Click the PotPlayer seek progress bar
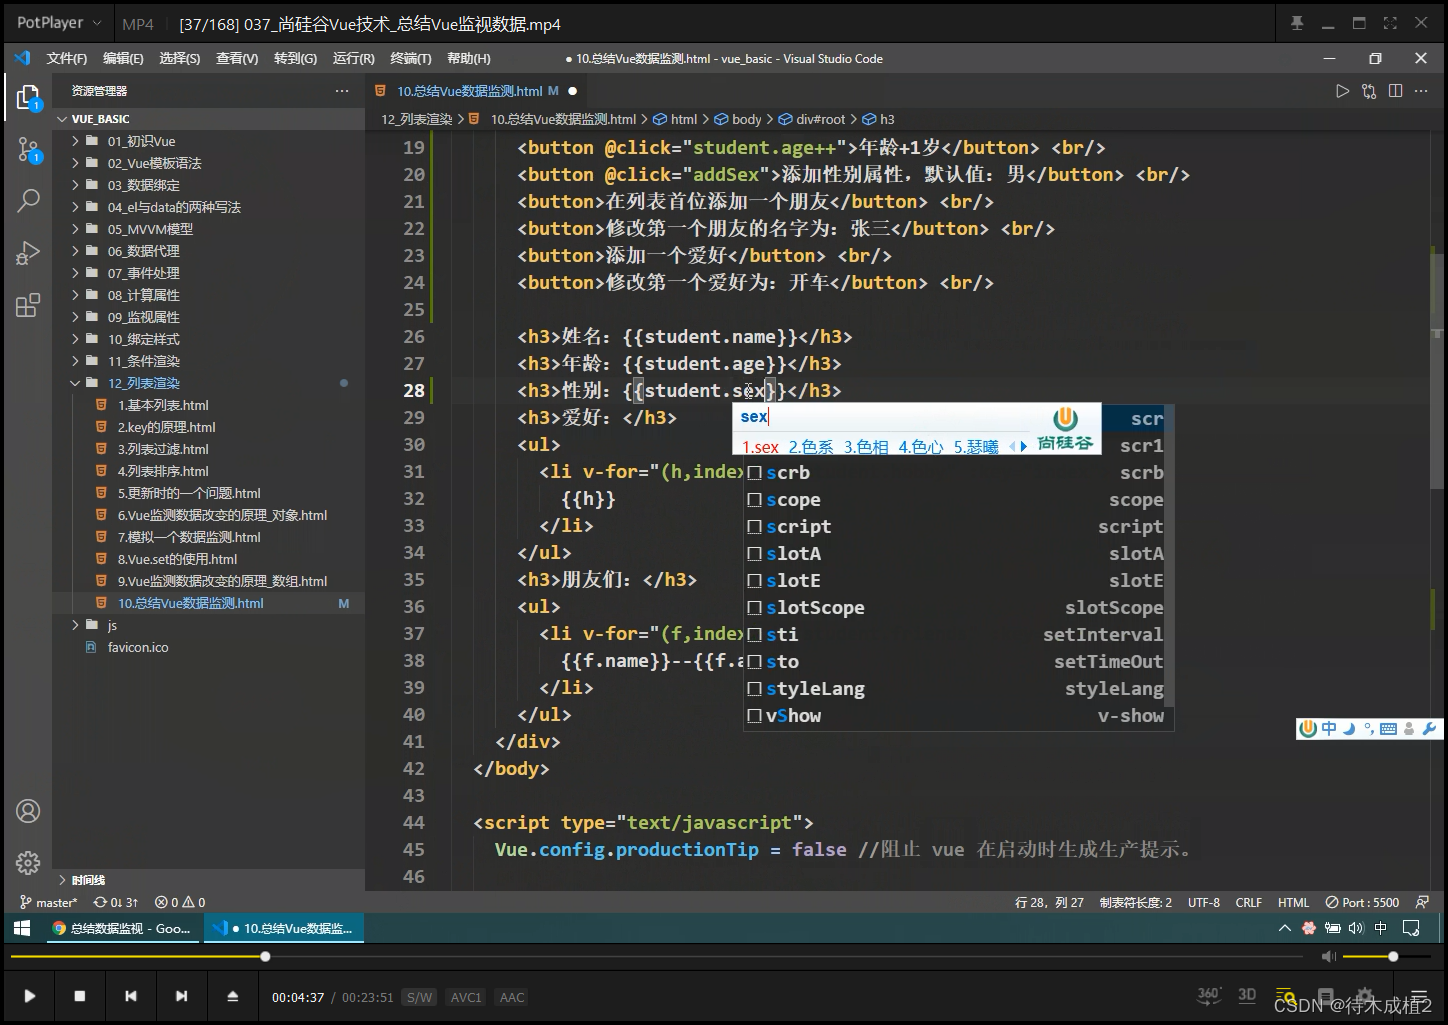This screenshot has width=1448, height=1025. 656,957
